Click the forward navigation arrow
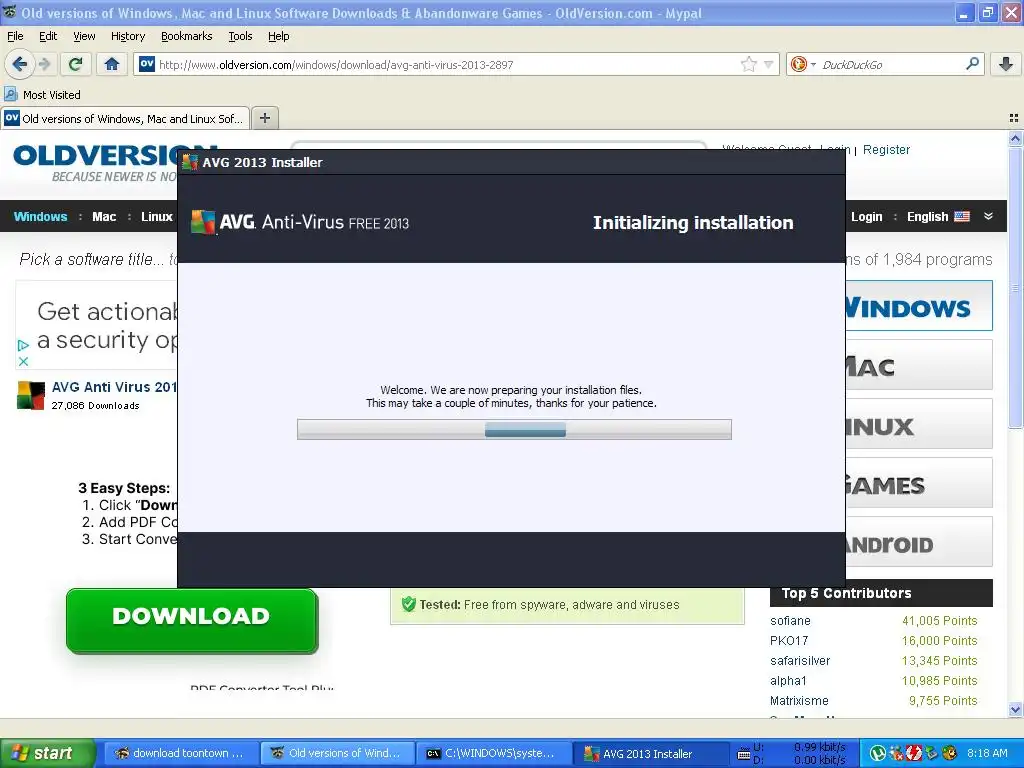Viewport: 1024px width, 768px height. click(44, 64)
